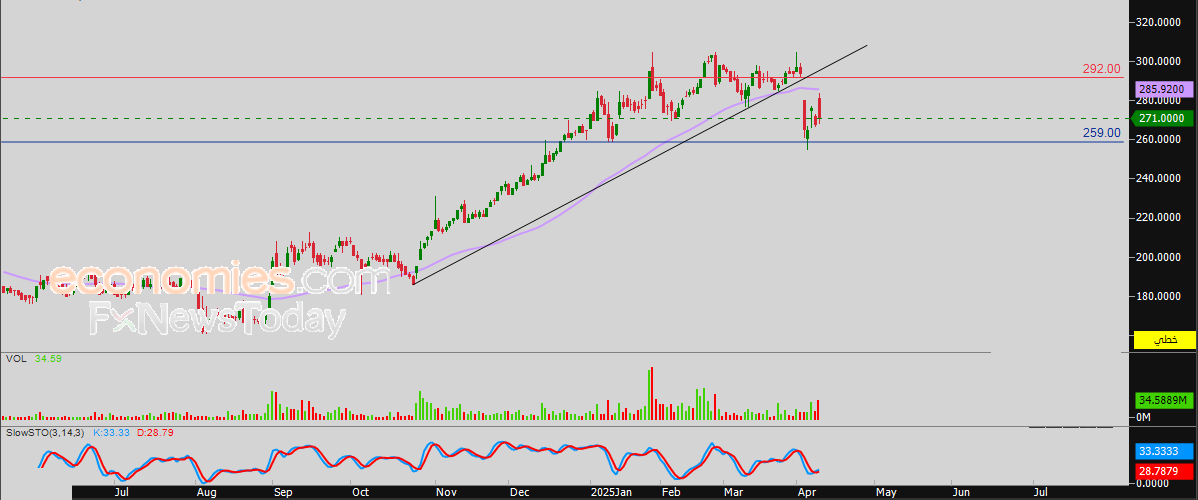Screen dimensions: 1198x500
Task: Select the black ascending trendline
Action: (640, 164)
